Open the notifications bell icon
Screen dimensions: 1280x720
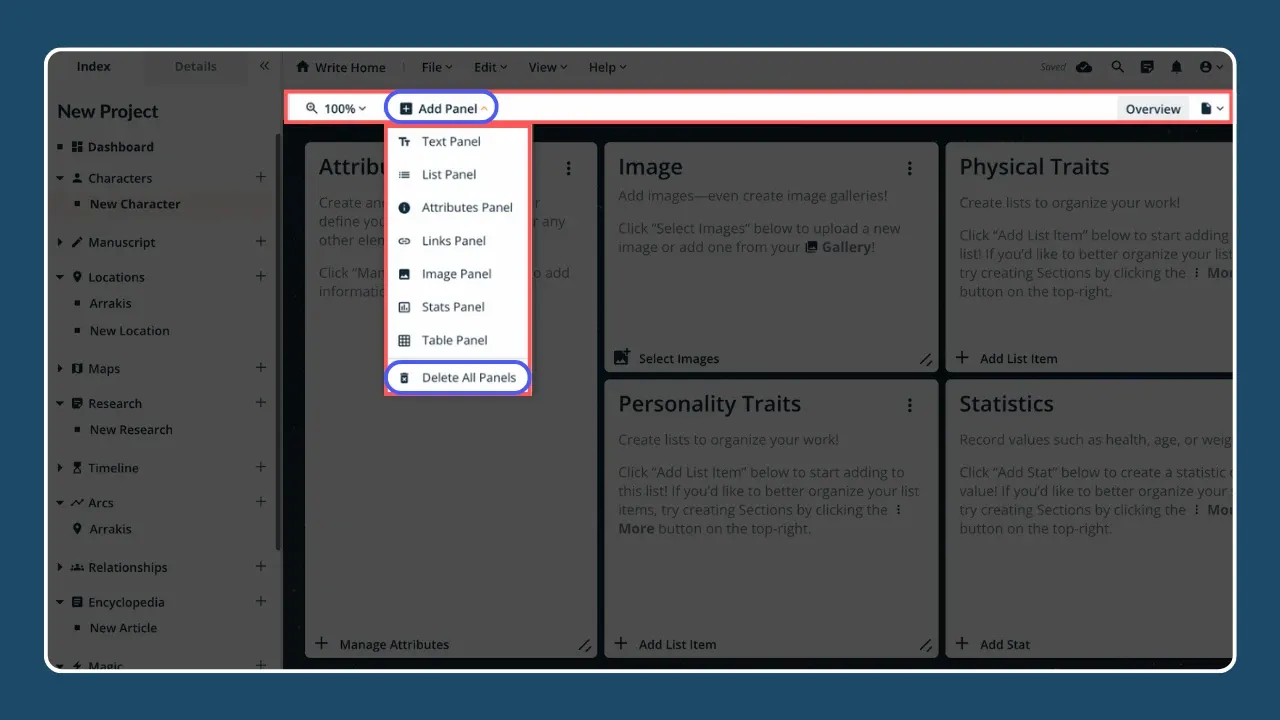(x=1176, y=67)
